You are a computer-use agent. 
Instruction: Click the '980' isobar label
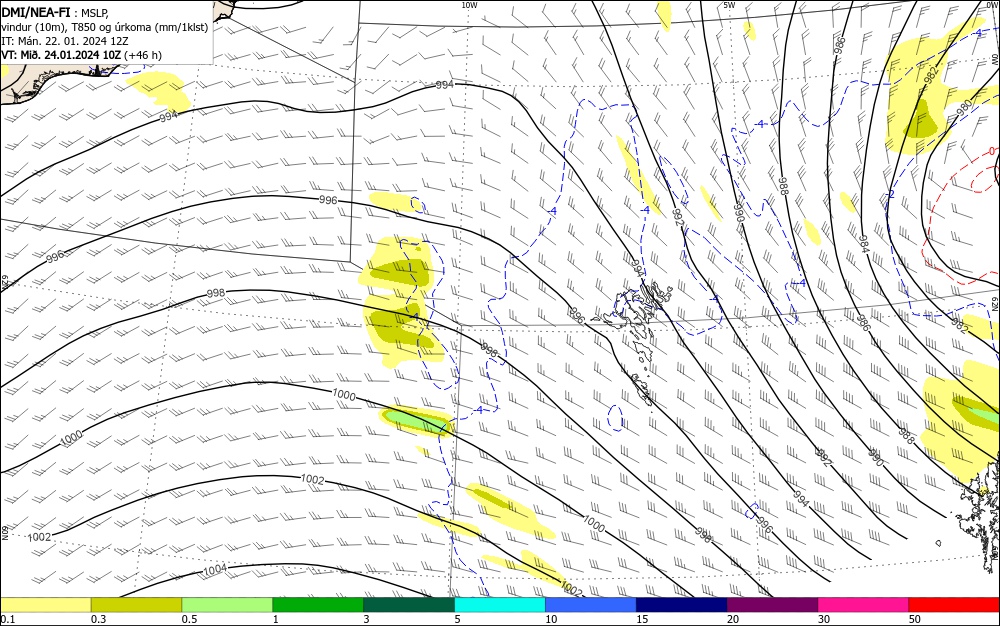pyautogui.click(x=965, y=107)
